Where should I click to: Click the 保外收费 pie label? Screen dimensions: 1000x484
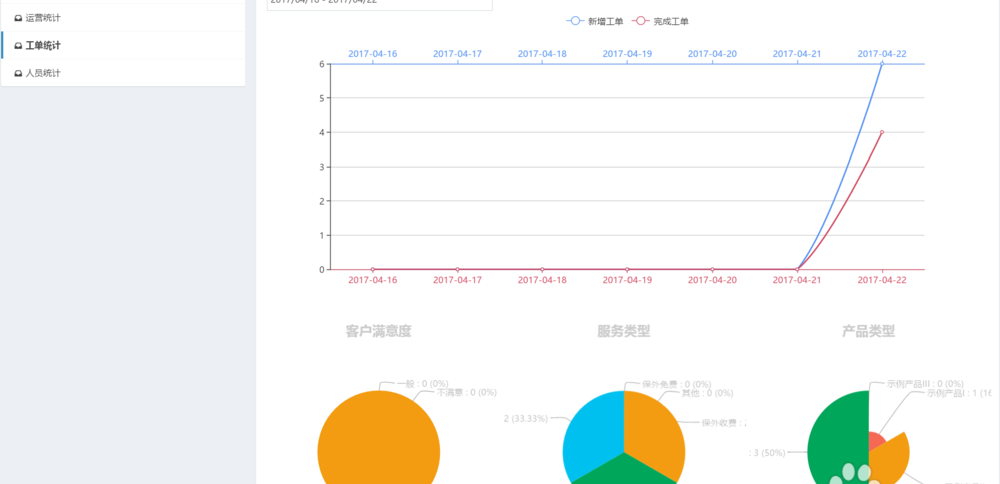pos(724,423)
